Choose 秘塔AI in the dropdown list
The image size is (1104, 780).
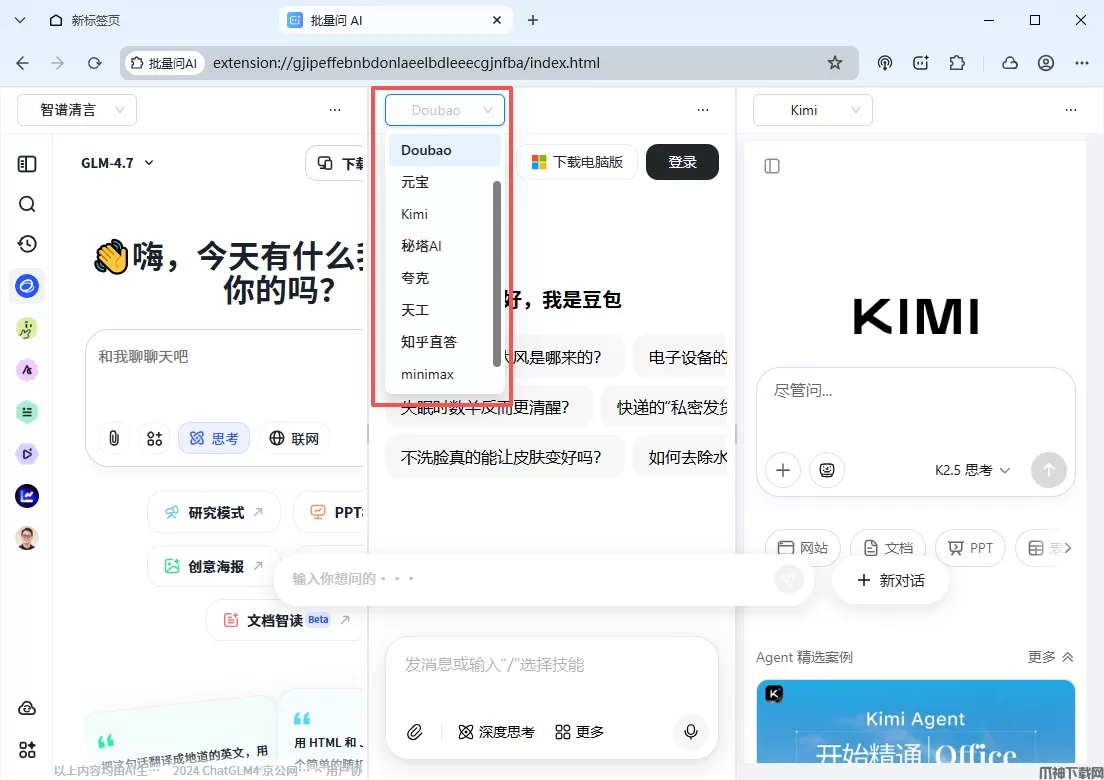(421, 246)
